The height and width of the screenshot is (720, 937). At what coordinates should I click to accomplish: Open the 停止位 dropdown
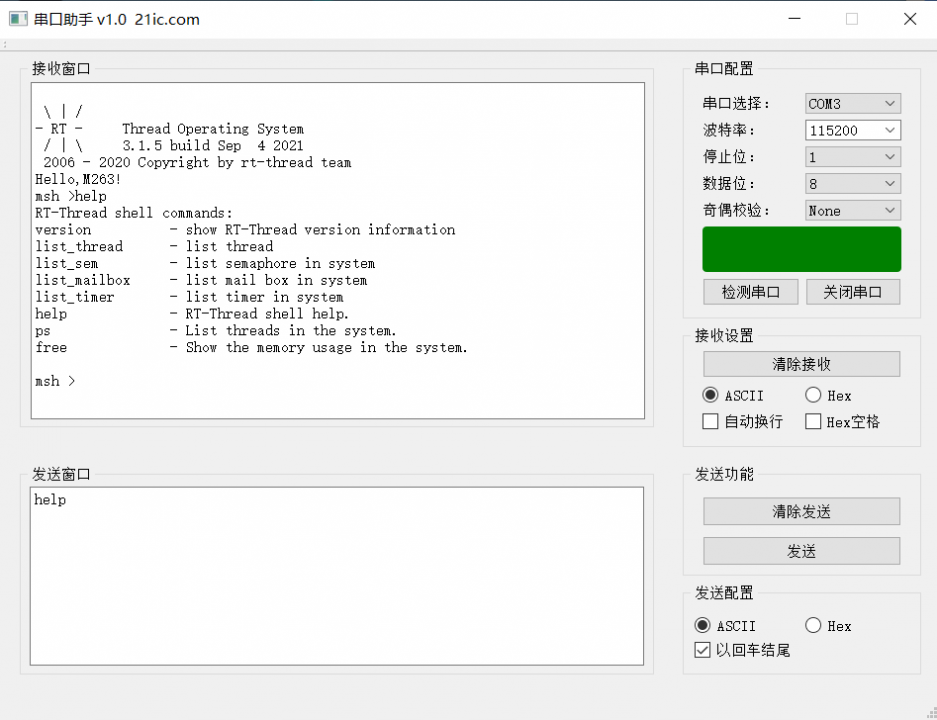(853, 157)
